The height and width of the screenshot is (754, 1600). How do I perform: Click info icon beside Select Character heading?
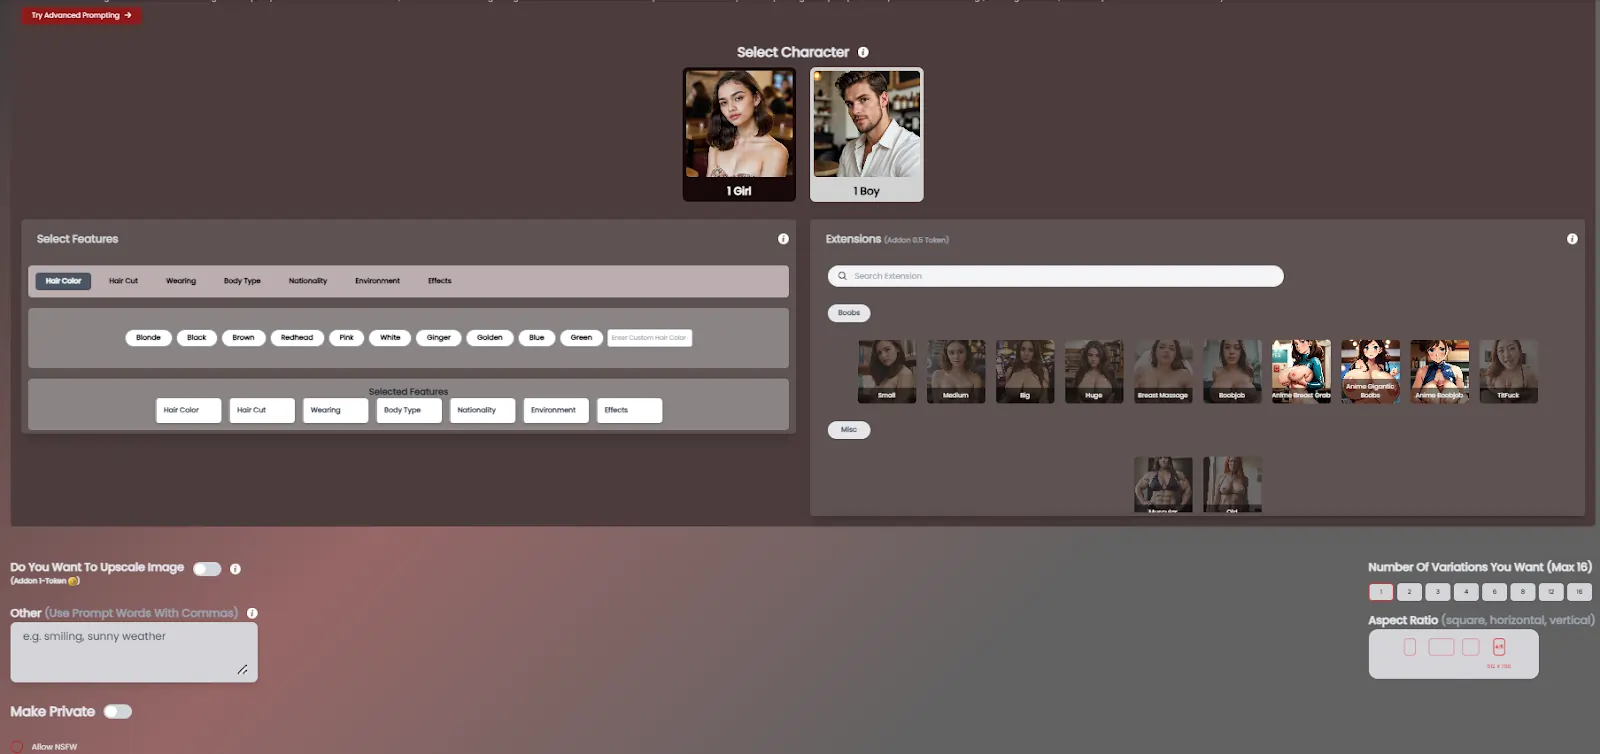click(x=863, y=52)
